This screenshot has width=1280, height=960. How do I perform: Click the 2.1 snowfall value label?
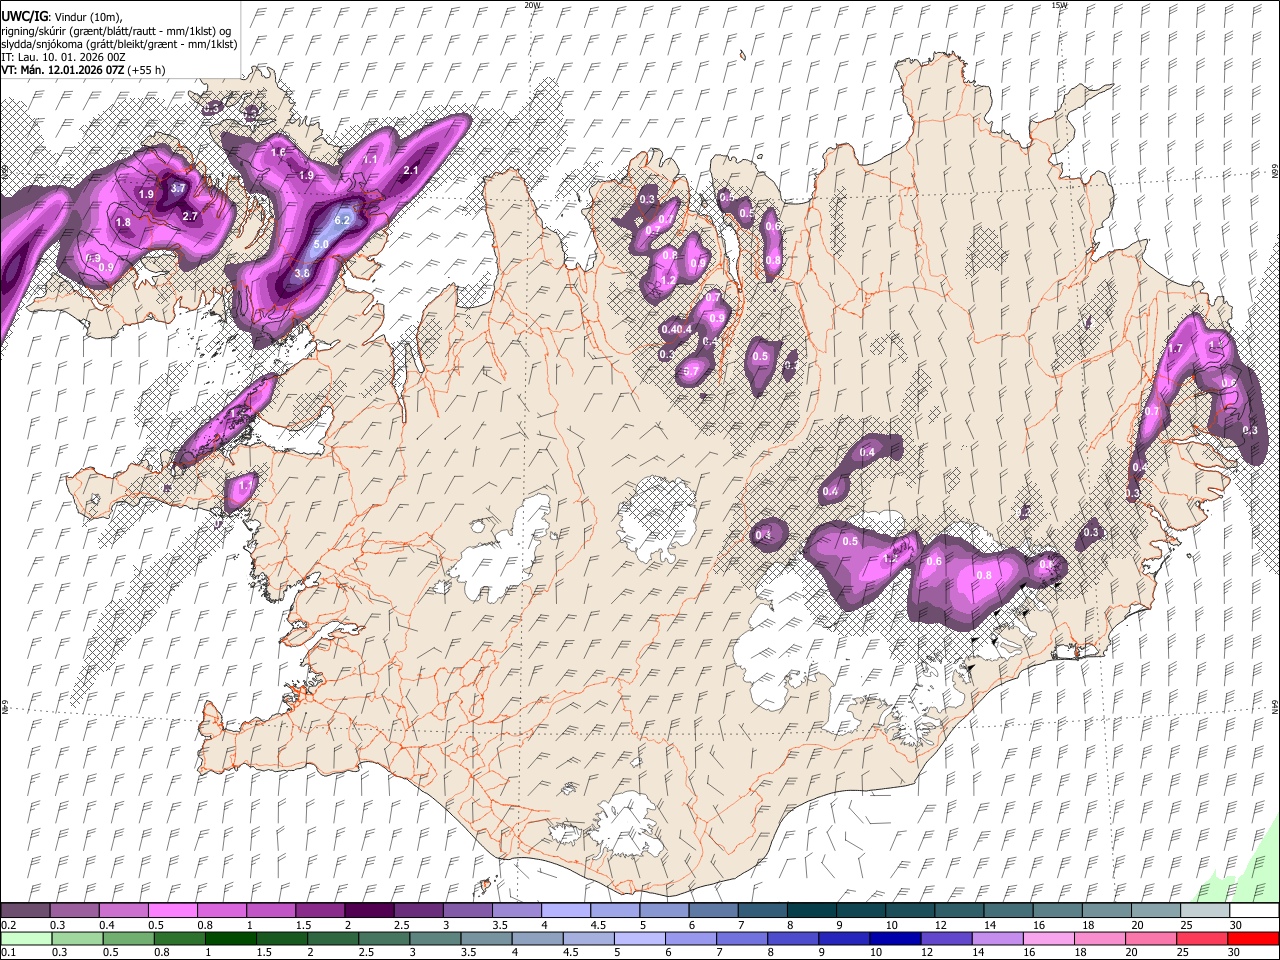[411, 171]
